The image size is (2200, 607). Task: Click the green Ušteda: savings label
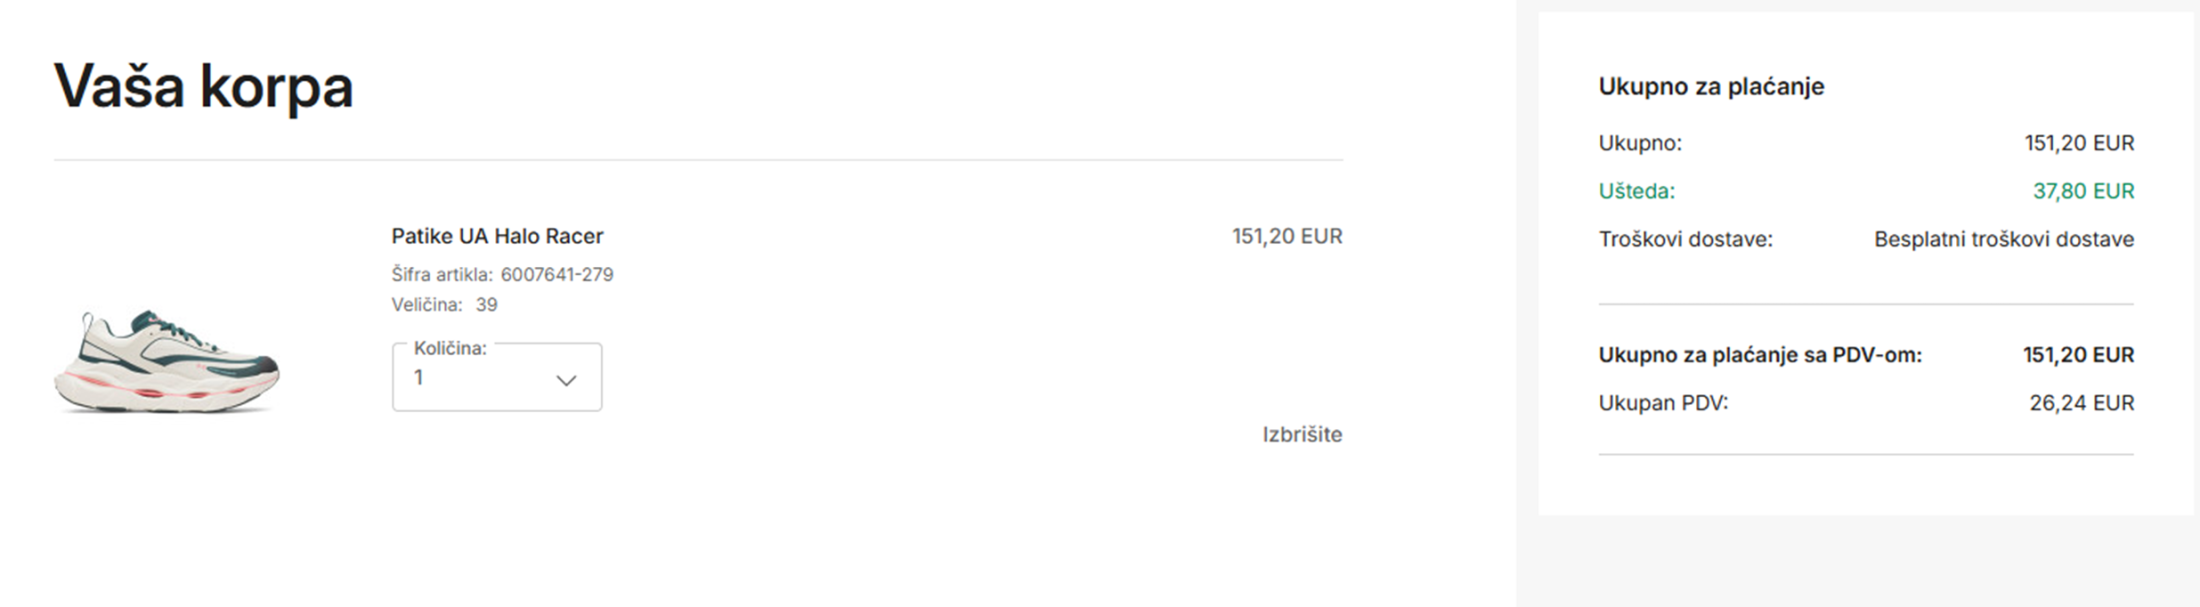(1636, 191)
